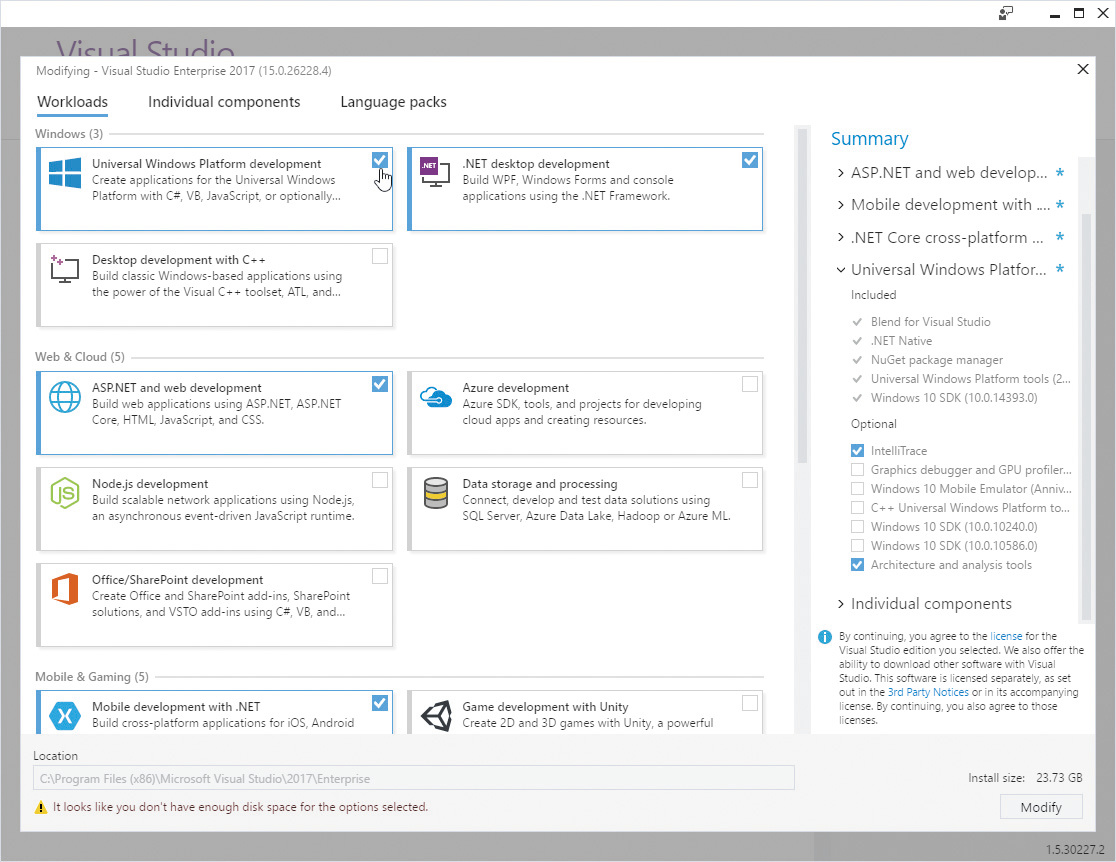Viewport: 1116px width, 862px height.
Task: Click the Unity game development icon
Action: (x=435, y=716)
